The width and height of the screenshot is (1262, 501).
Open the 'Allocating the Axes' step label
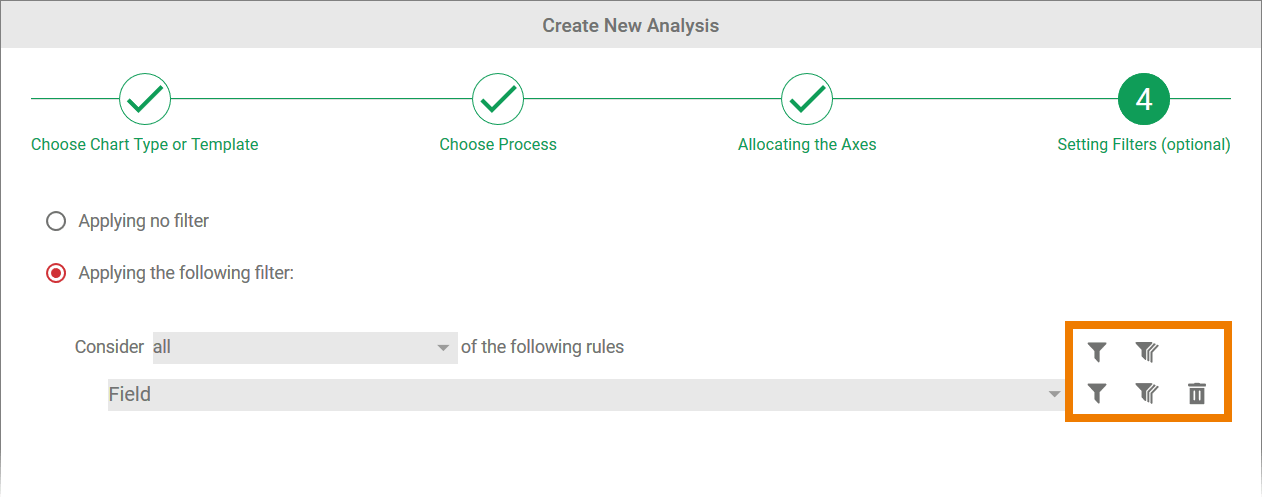807,145
